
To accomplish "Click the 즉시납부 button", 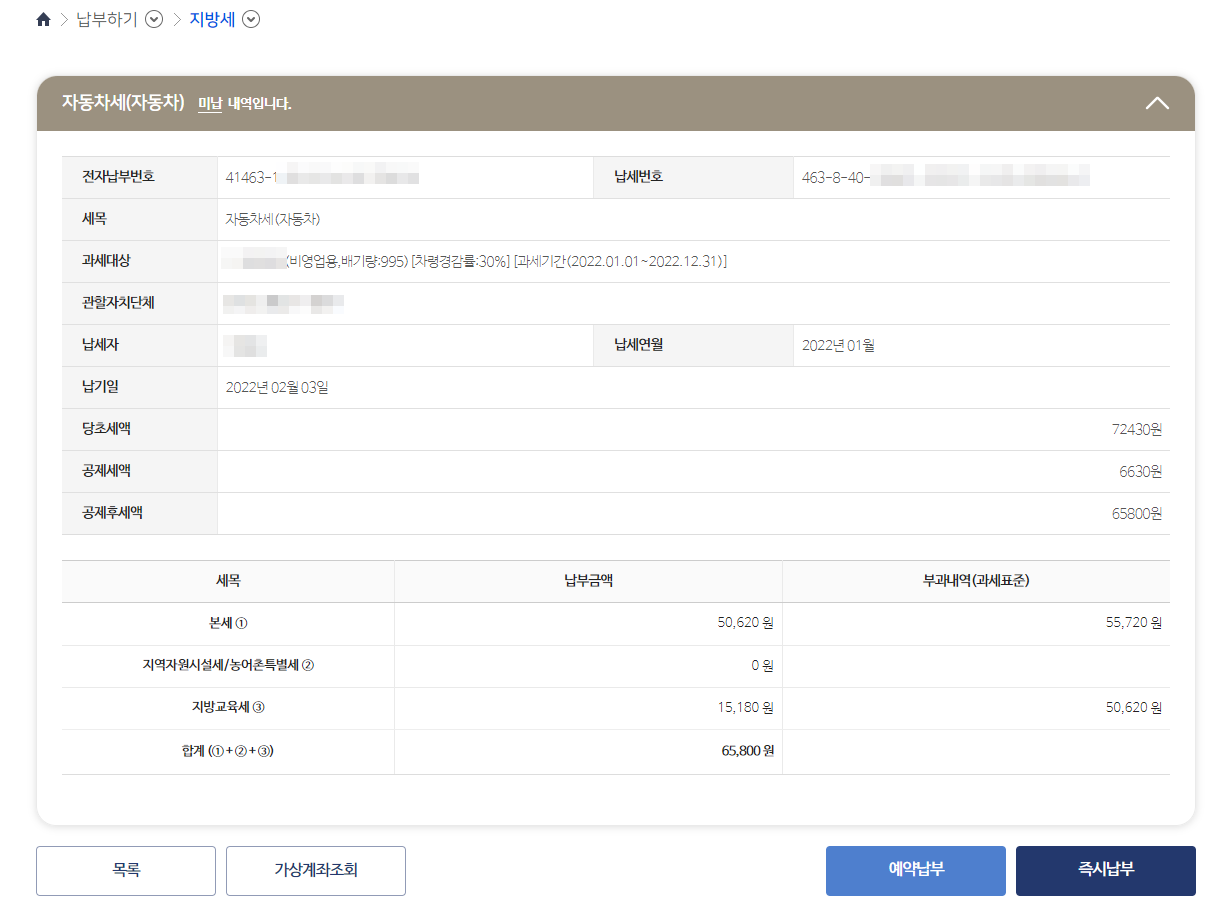I will click(x=1106, y=870).
